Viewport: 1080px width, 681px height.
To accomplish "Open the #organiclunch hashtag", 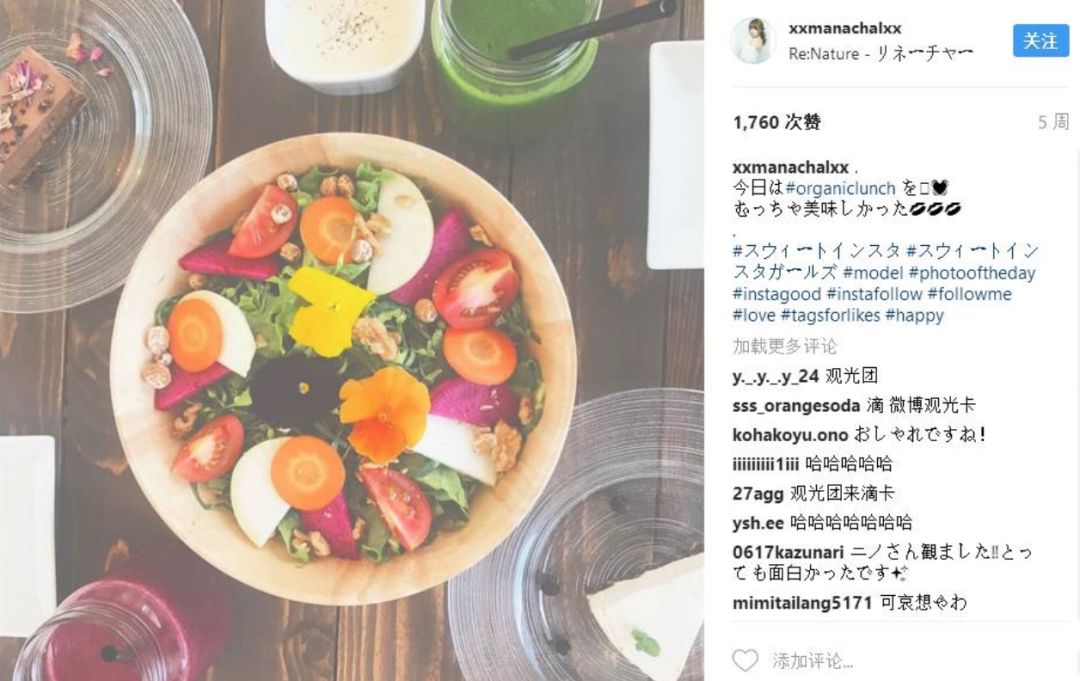I will (x=840, y=188).
